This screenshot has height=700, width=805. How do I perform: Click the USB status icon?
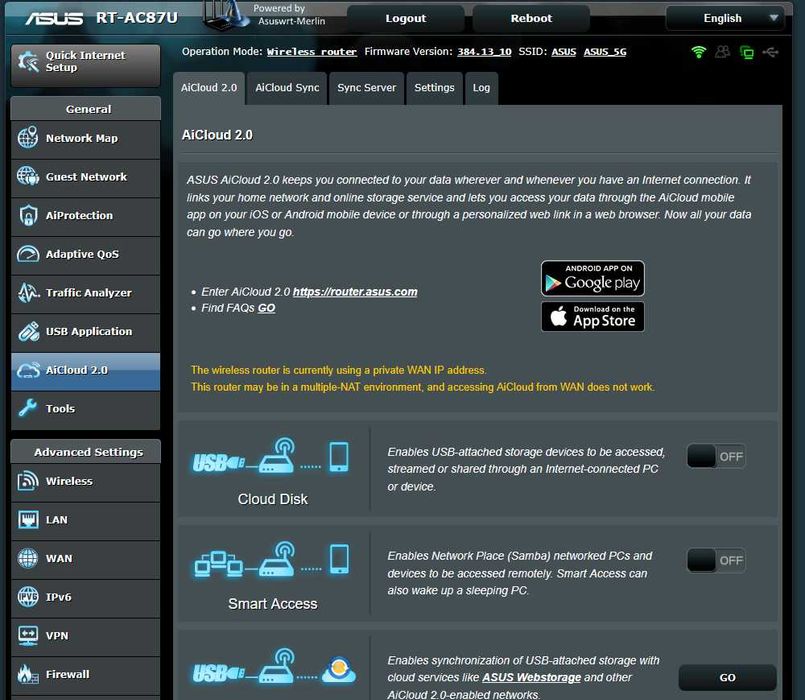771,52
